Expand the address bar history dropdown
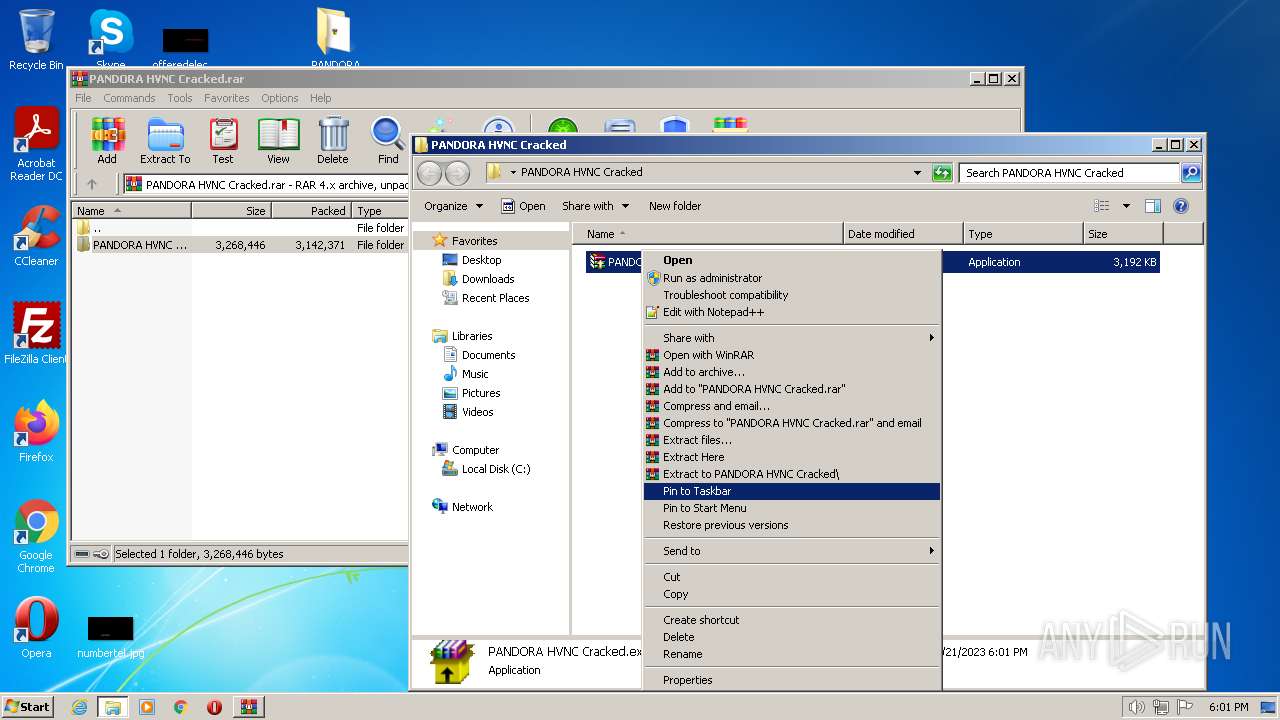This screenshot has width=1280, height=720. pyautogui.click(x=917, y=173)
